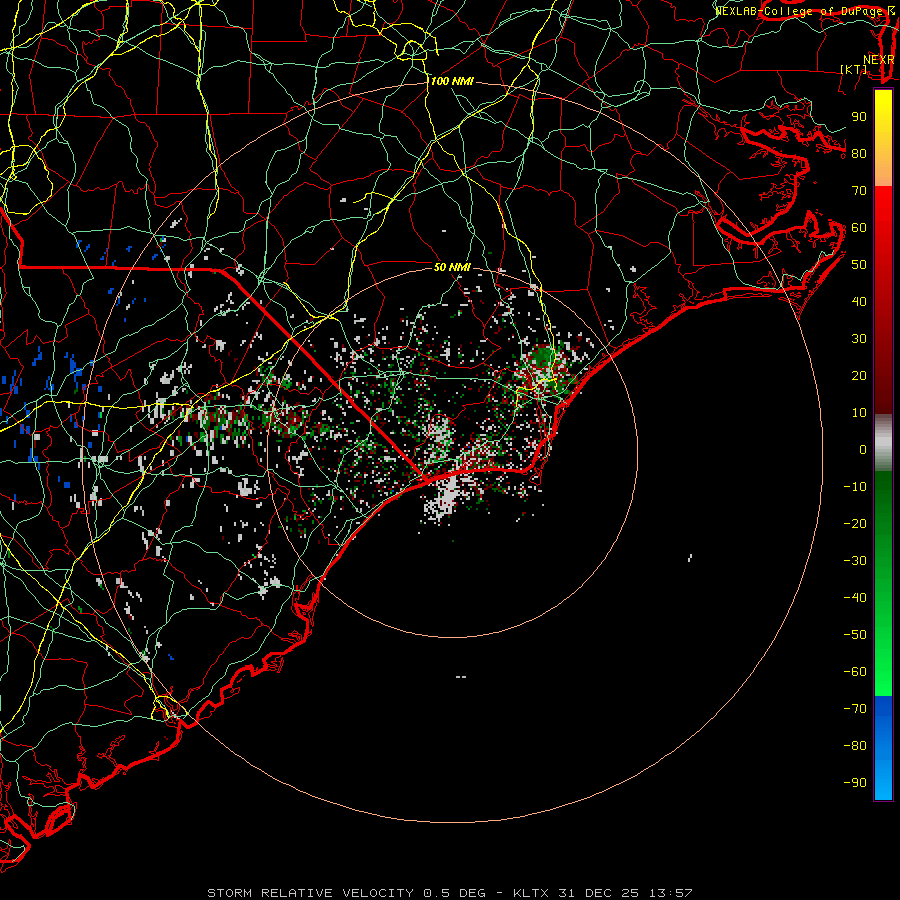Click the -30 scale value label
Screen dimensions: 900x900
point(855,561)
